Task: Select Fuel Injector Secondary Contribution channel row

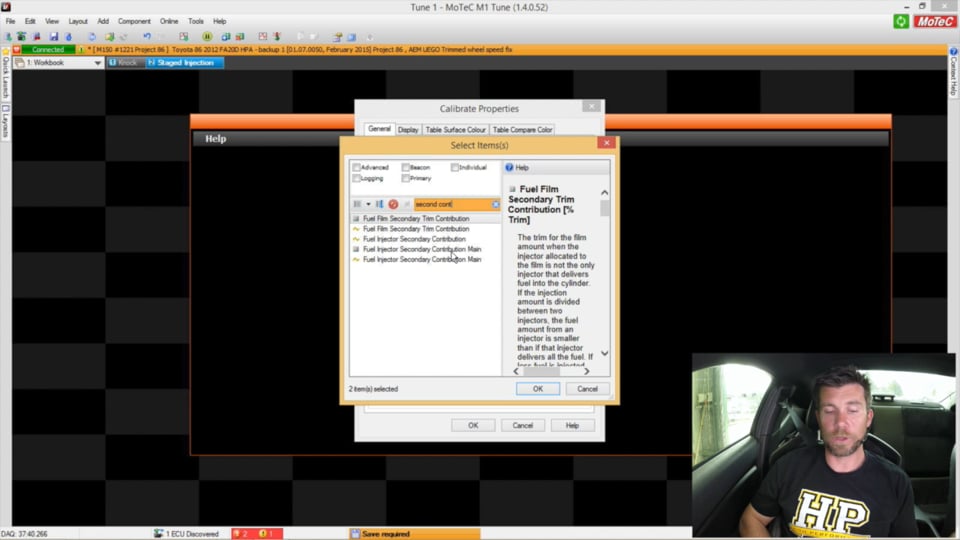Action: pos(425,239)
